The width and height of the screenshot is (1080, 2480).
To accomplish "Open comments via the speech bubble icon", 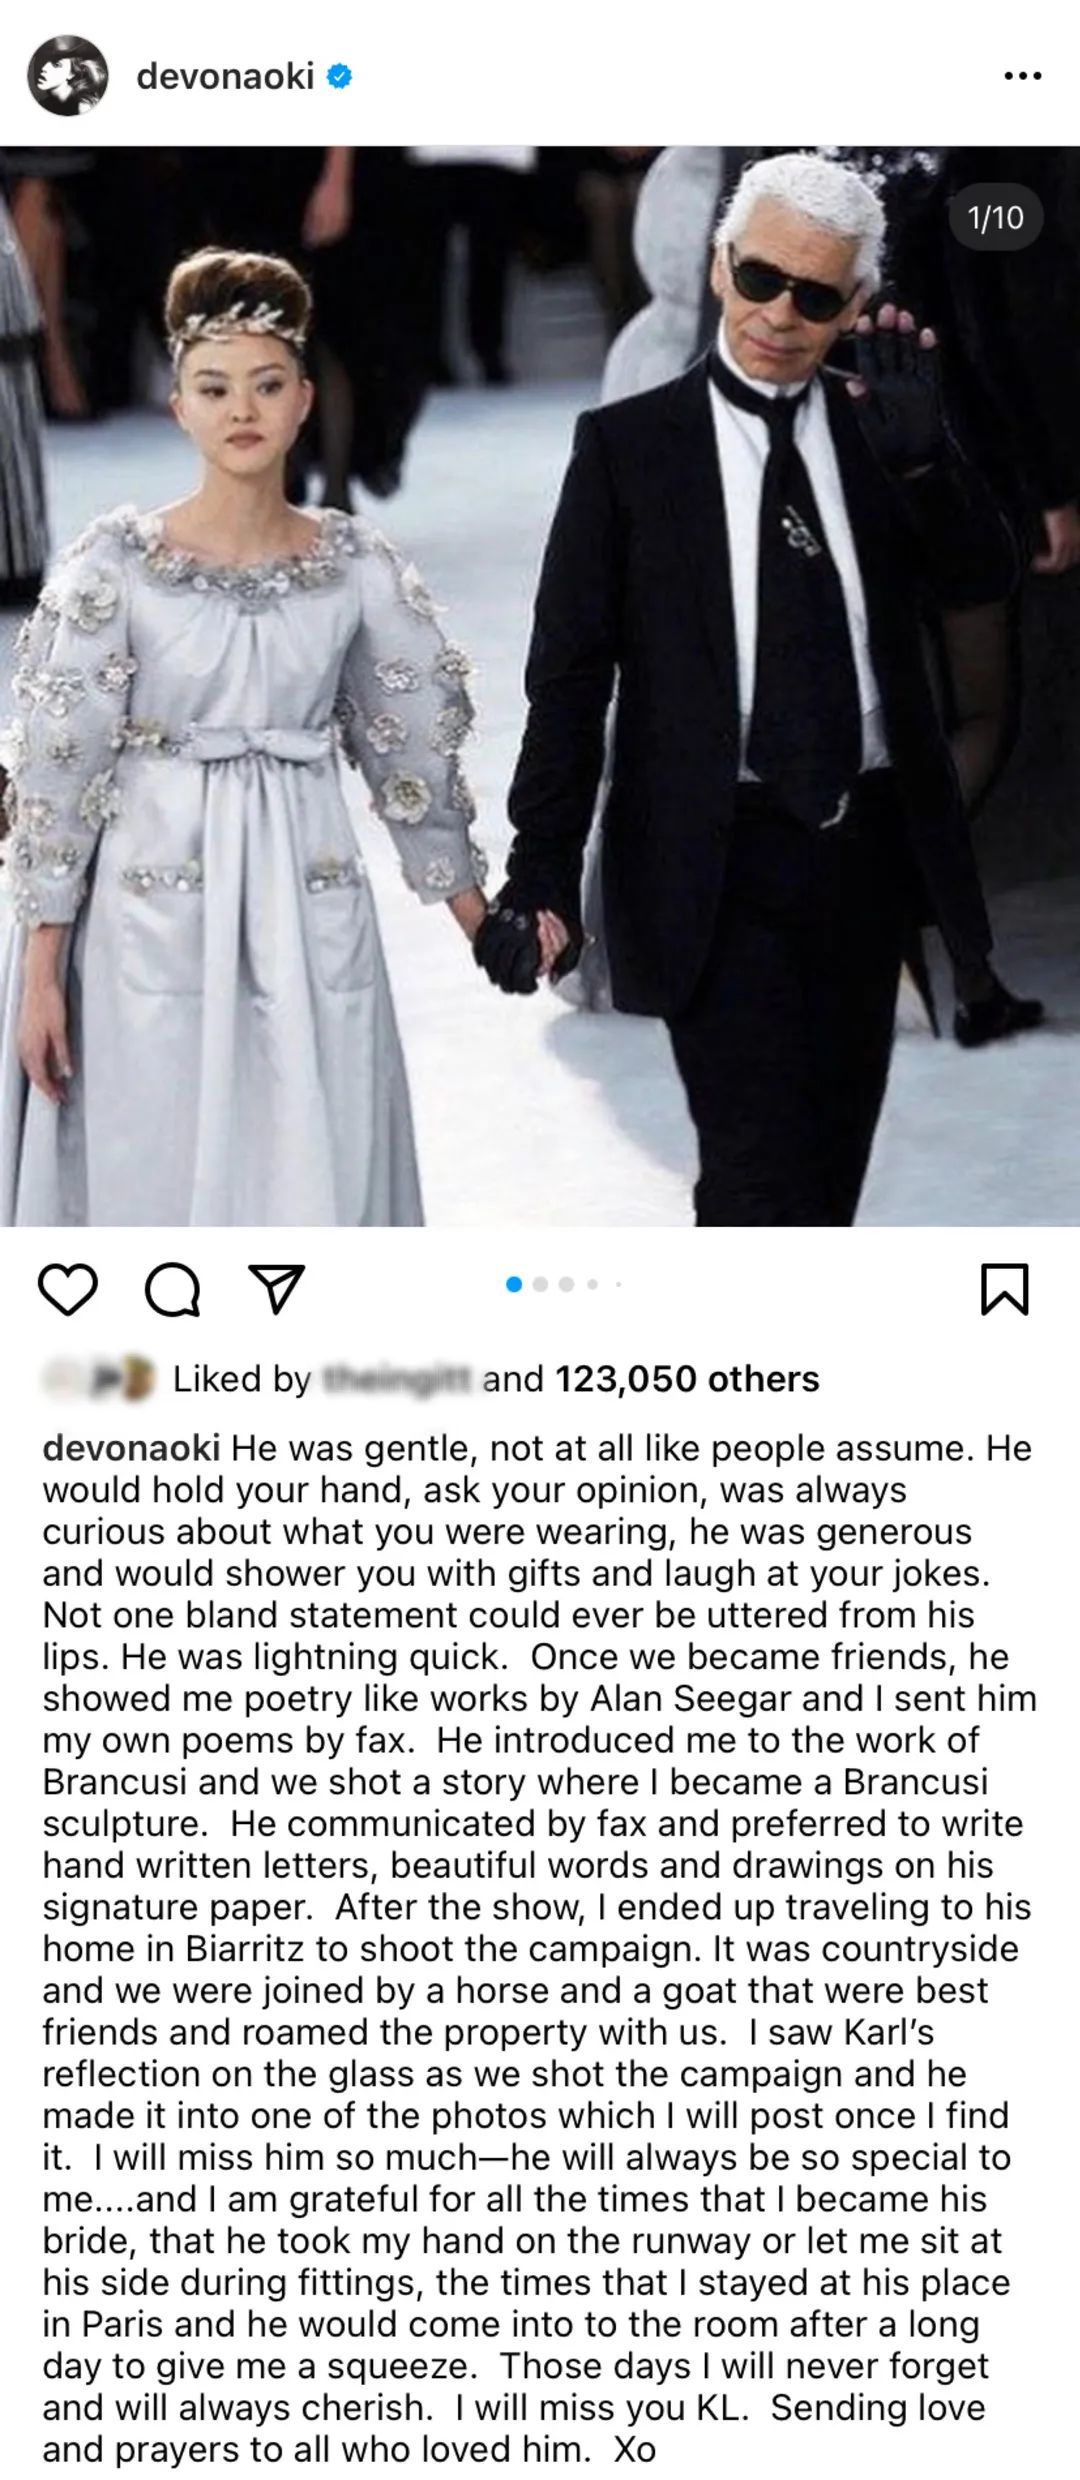I will [173, 1288].
